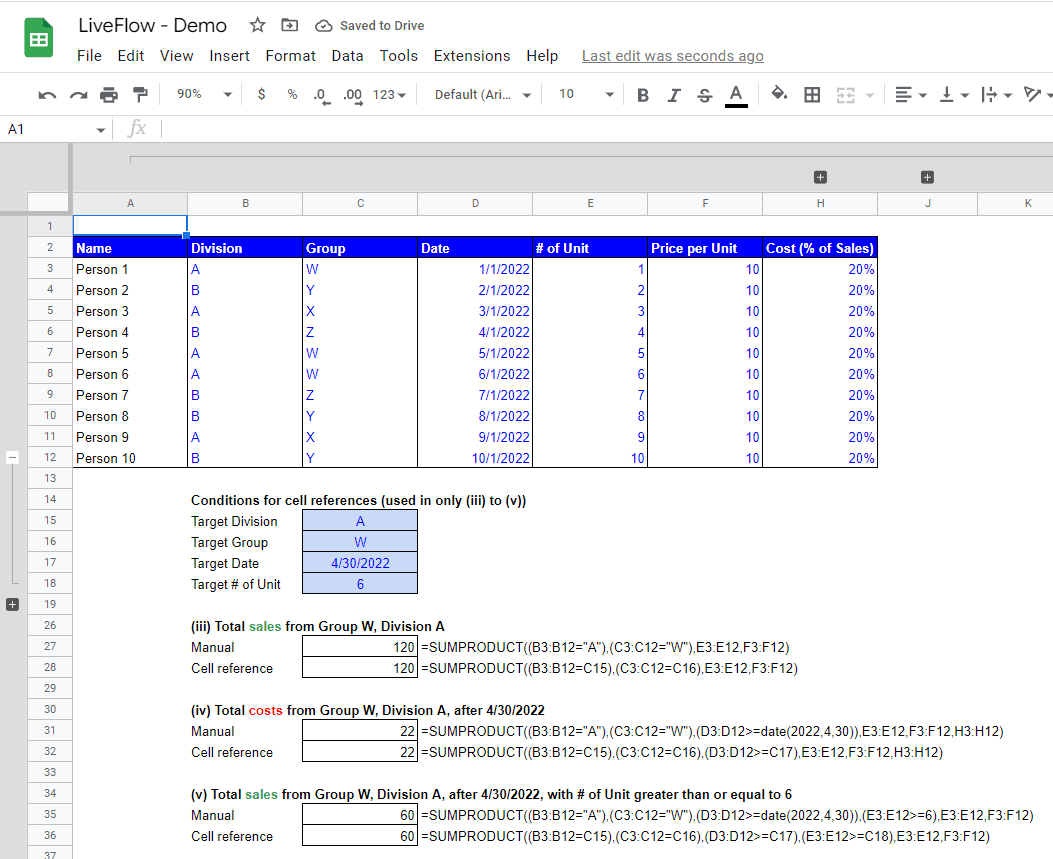The height and width of the screenshot is (859, 1053).
Task: Open text wrapping dropdown
Action: click(x=997, y=95)
